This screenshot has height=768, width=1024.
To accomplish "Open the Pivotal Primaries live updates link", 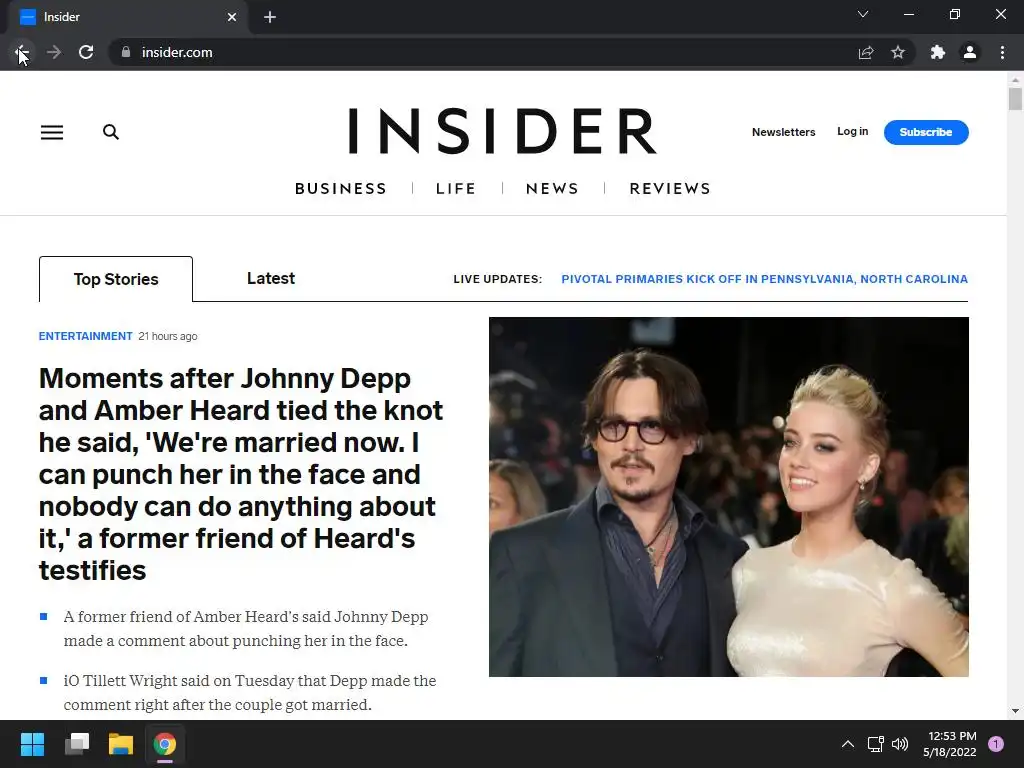I will click(x=765, y=279).
